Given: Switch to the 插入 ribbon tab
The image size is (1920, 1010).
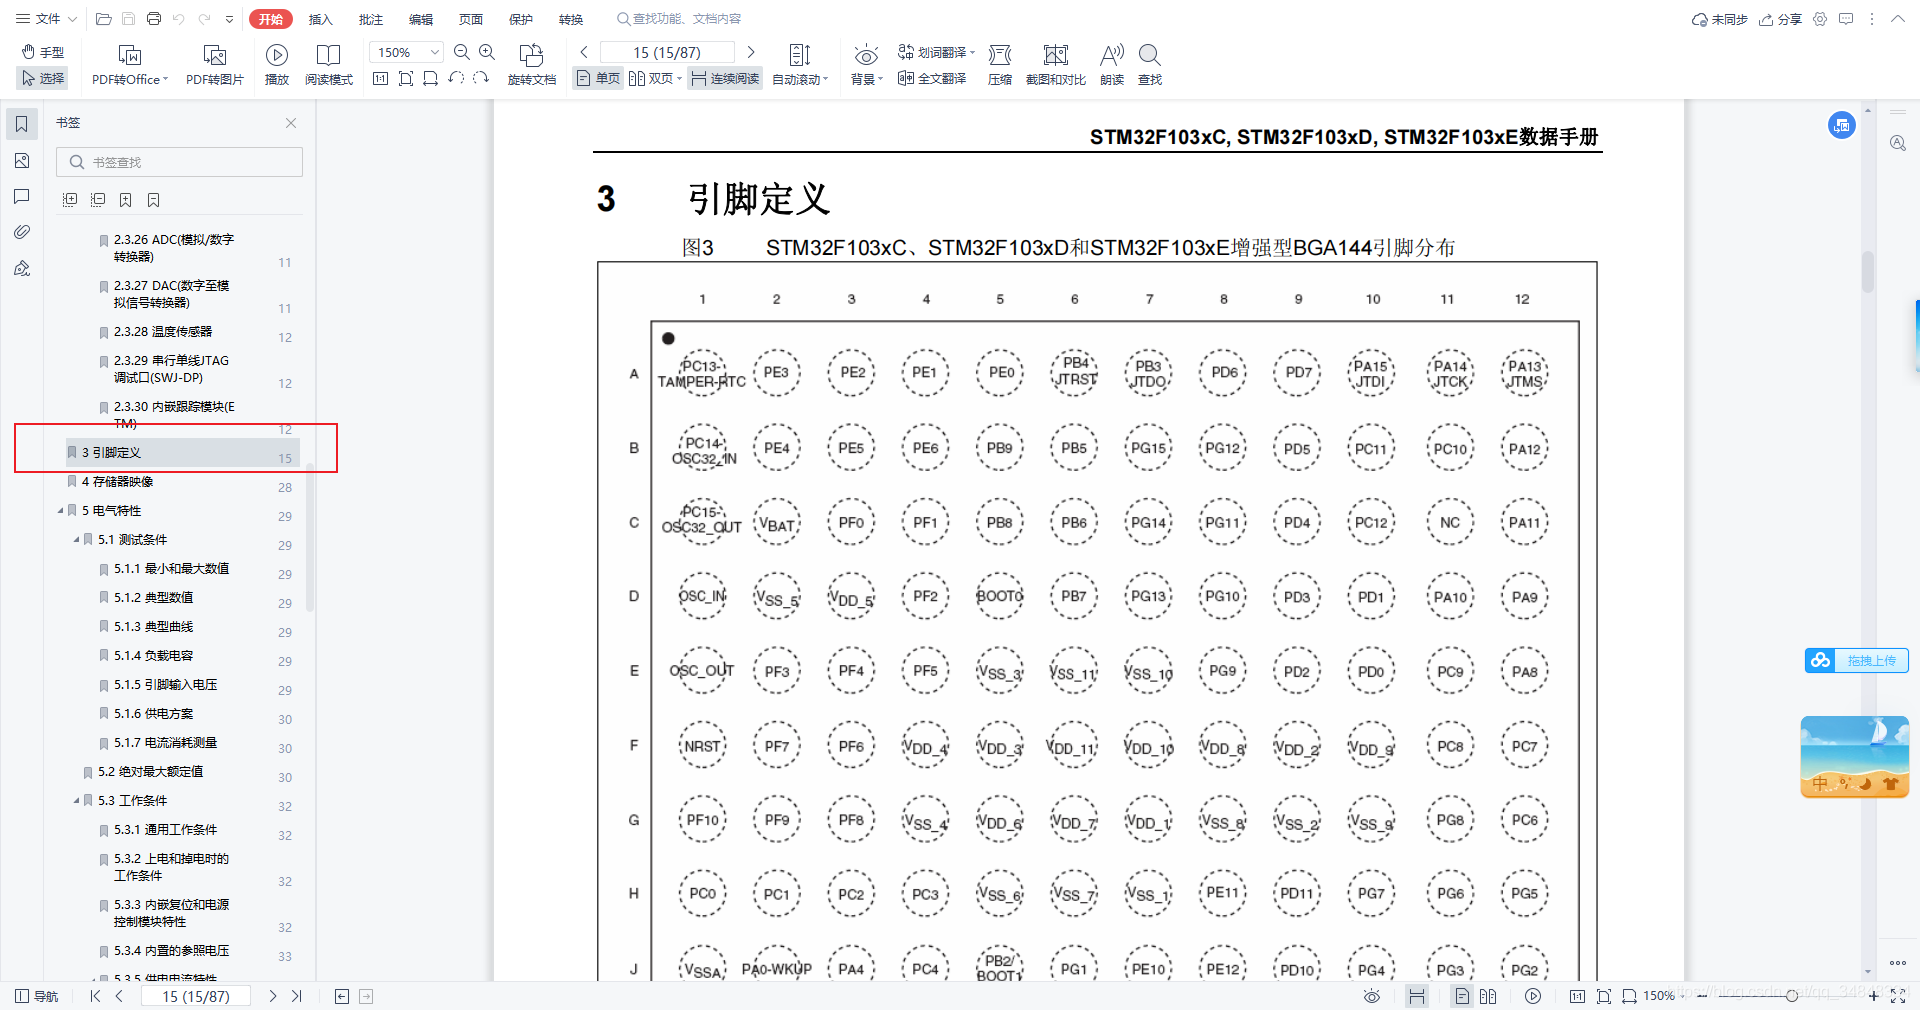Looking at the screenshot, I should (x=321, y=19).
